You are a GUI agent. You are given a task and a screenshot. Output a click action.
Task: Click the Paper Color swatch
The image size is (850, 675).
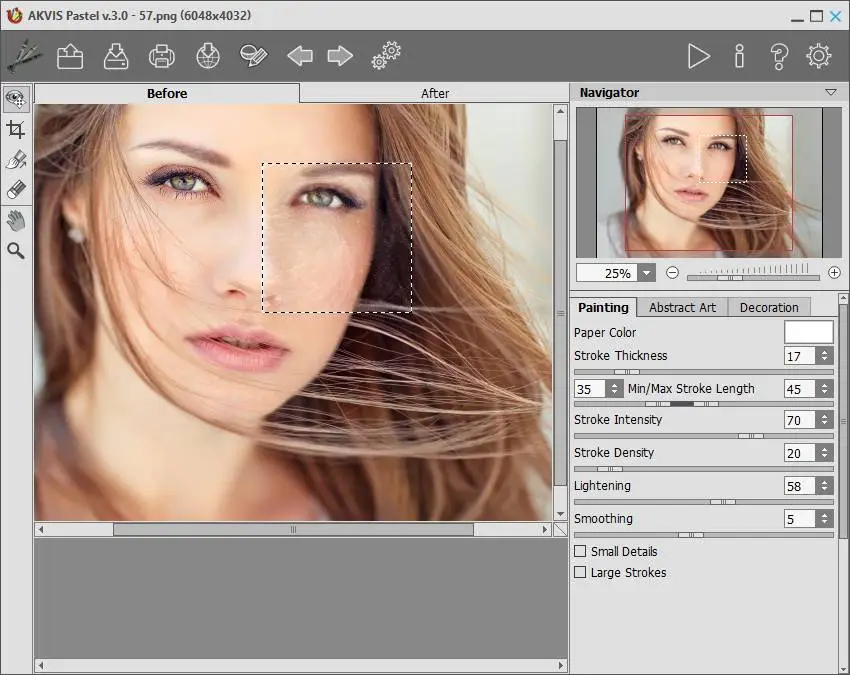[x=808, y=332]
